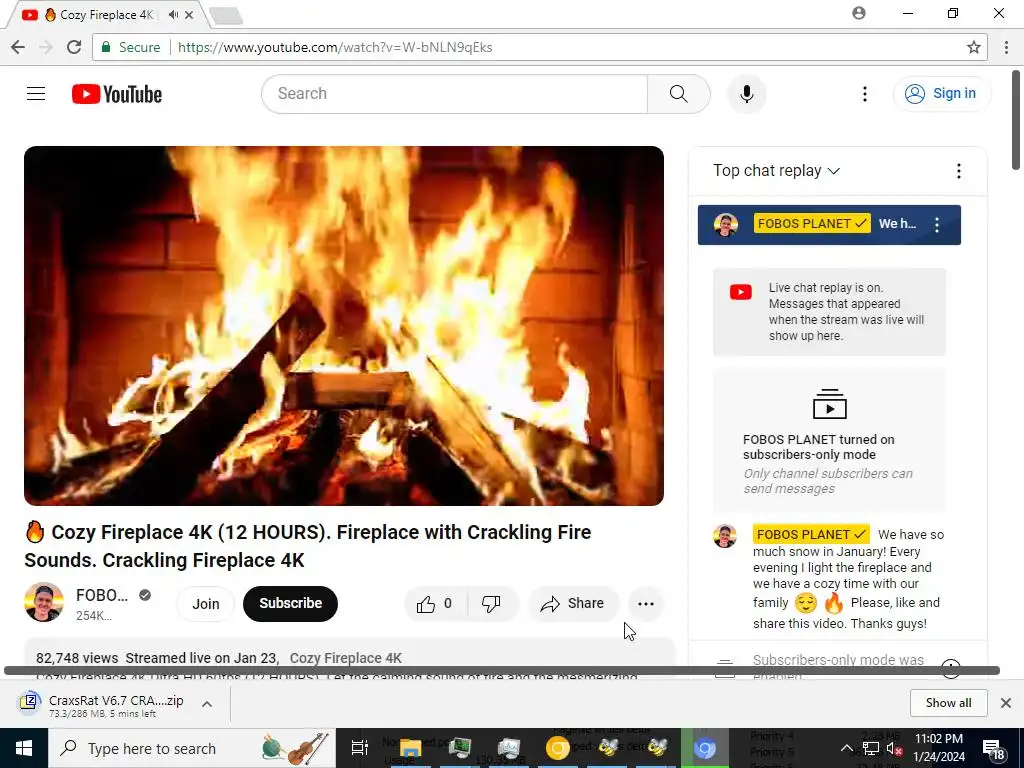Click the magnifier search button

679,93
